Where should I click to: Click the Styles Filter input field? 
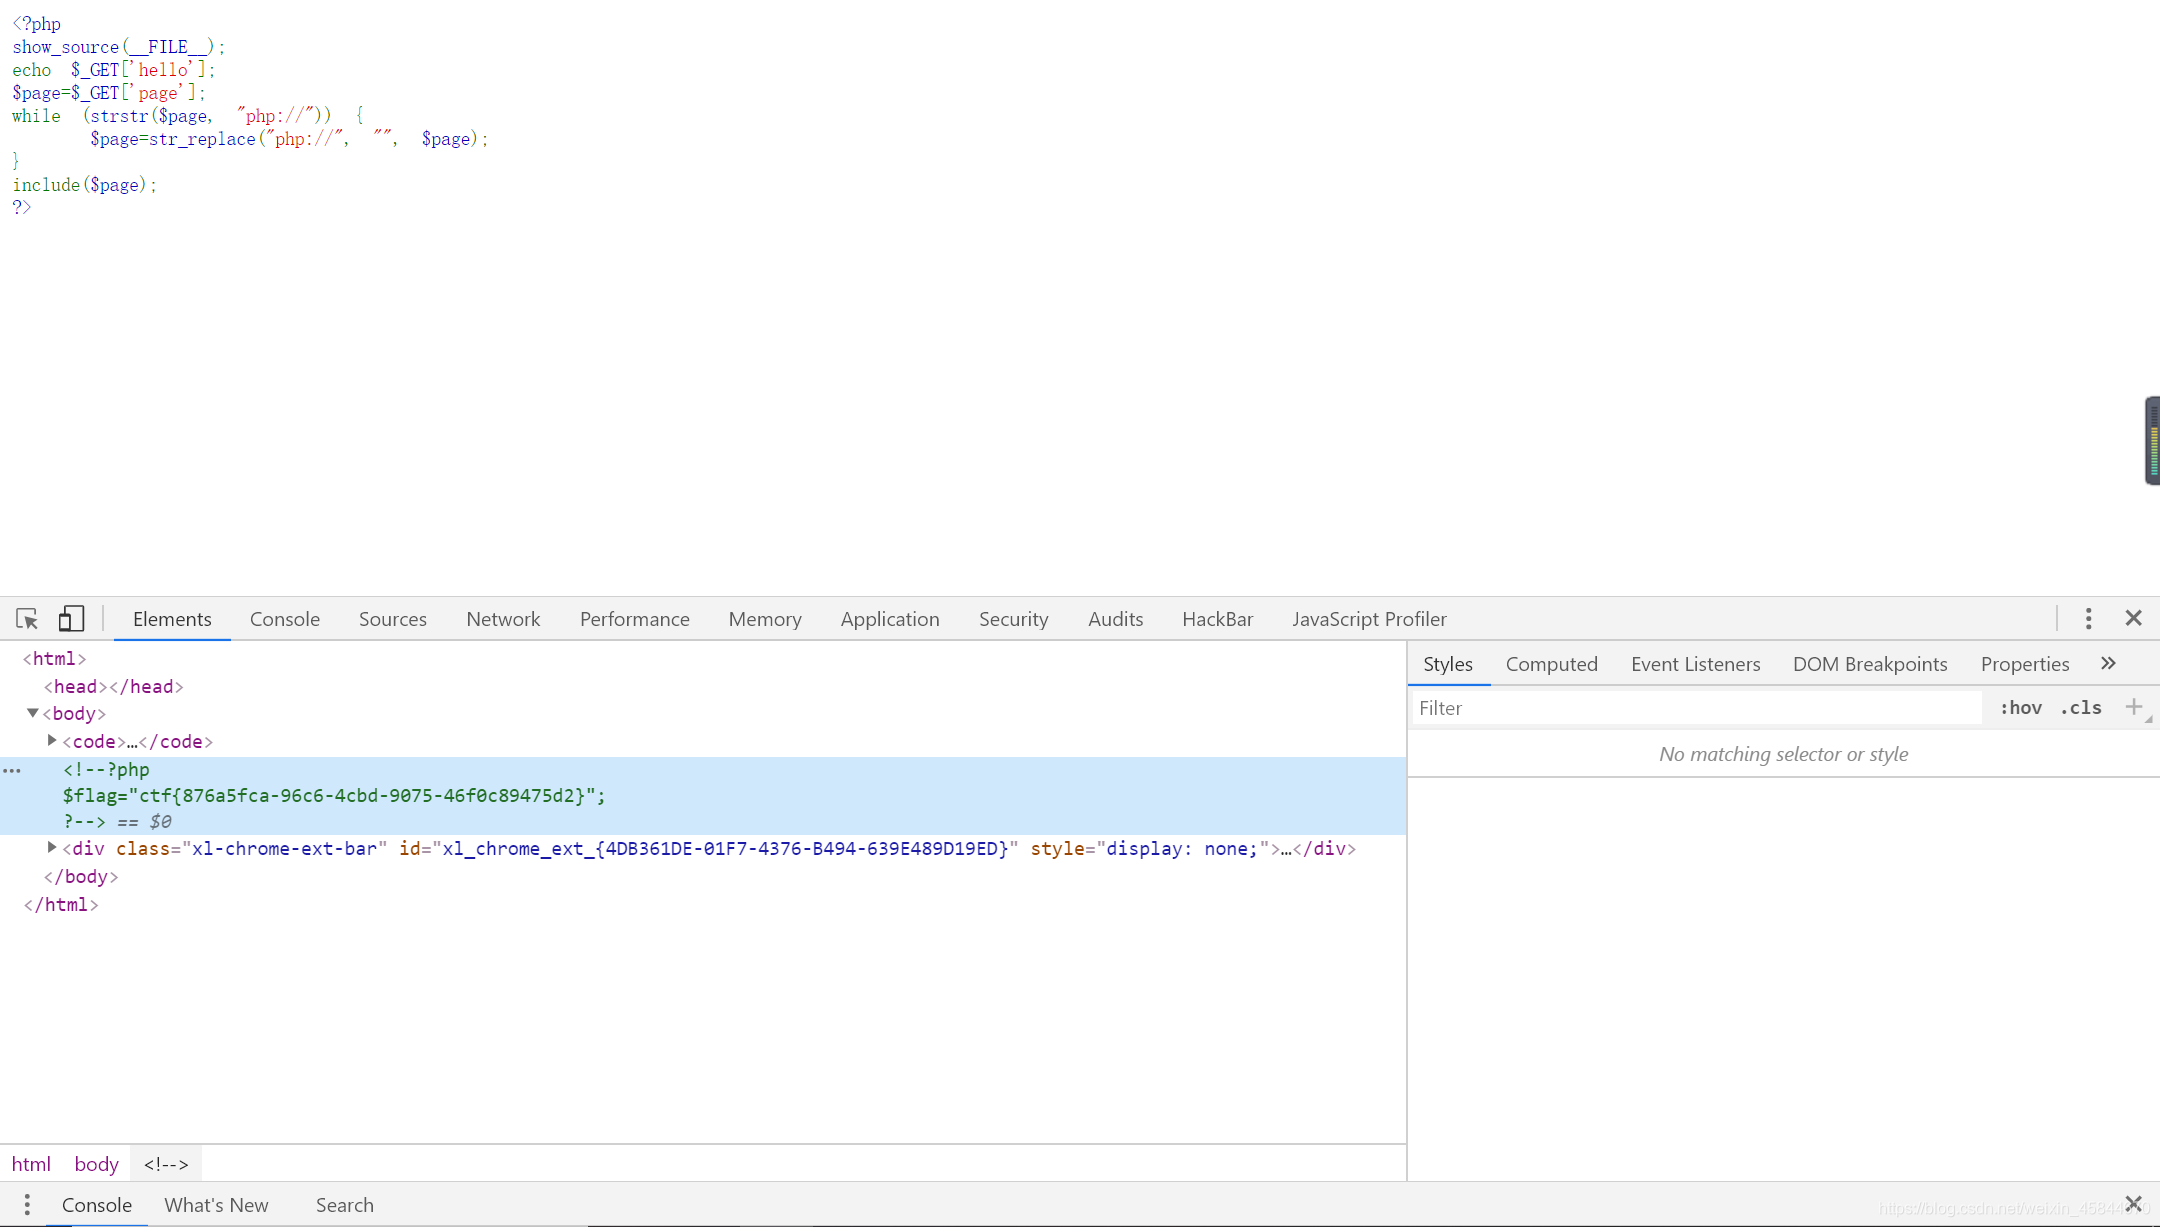tap(1696, 708)
